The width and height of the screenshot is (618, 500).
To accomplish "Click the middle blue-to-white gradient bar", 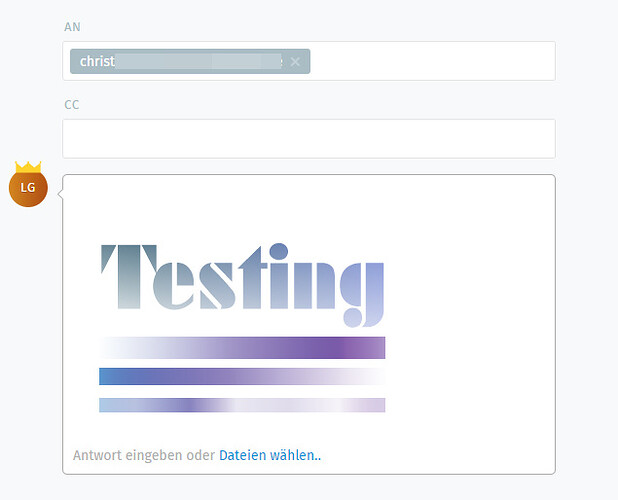I will pyautogui.click(x=242, y=376).
